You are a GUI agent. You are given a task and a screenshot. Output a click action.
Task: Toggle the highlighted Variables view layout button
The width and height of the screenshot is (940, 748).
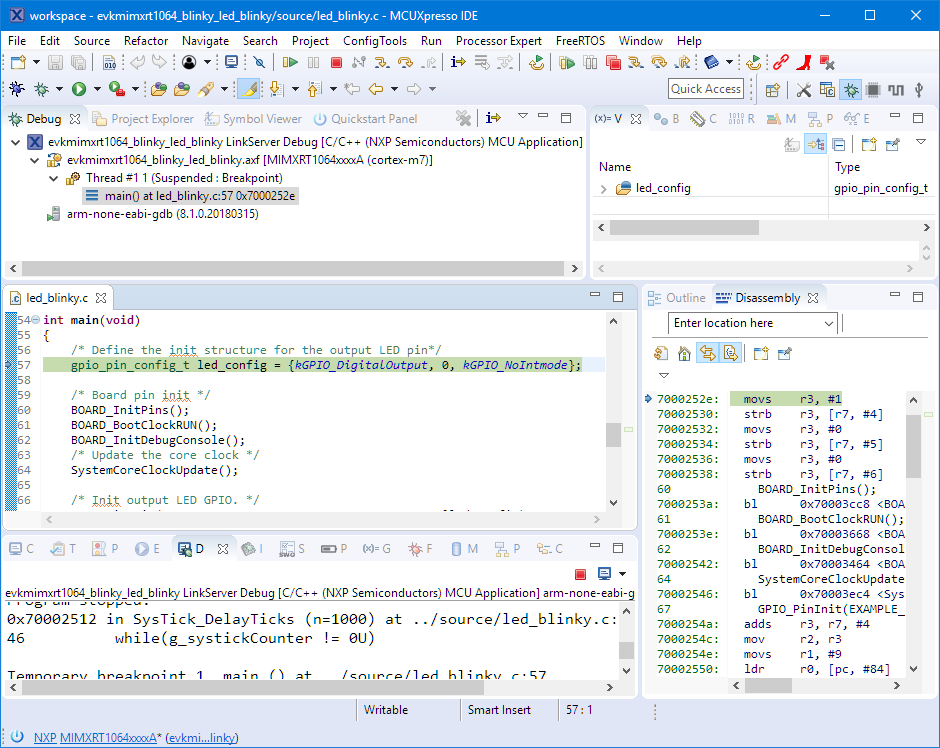pyautogui.click(x=815, y=144)
